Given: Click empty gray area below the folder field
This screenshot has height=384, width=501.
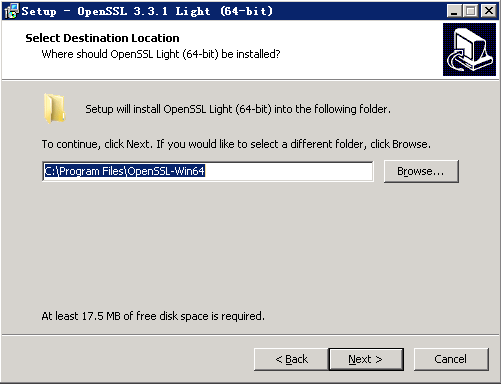Looking at the screenshot, I should point(250,247).
